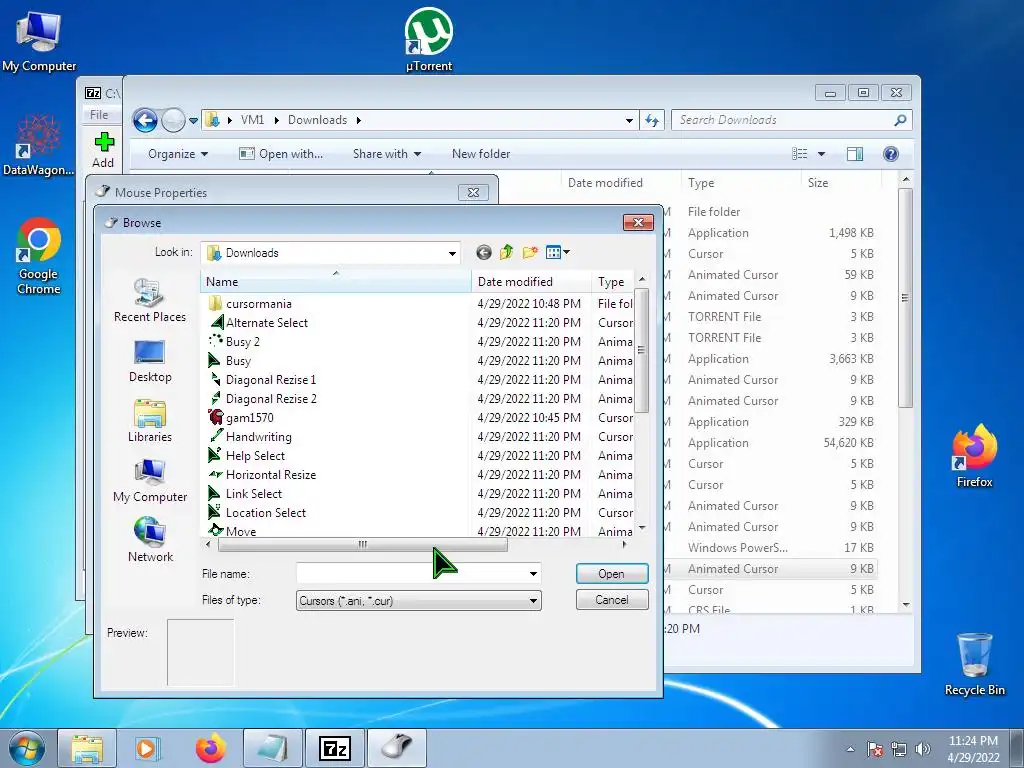The height and width of the screenshot is (768, 1024).
Task: Choose the Location Select cursor file
Action: click(x=265, y=512)
